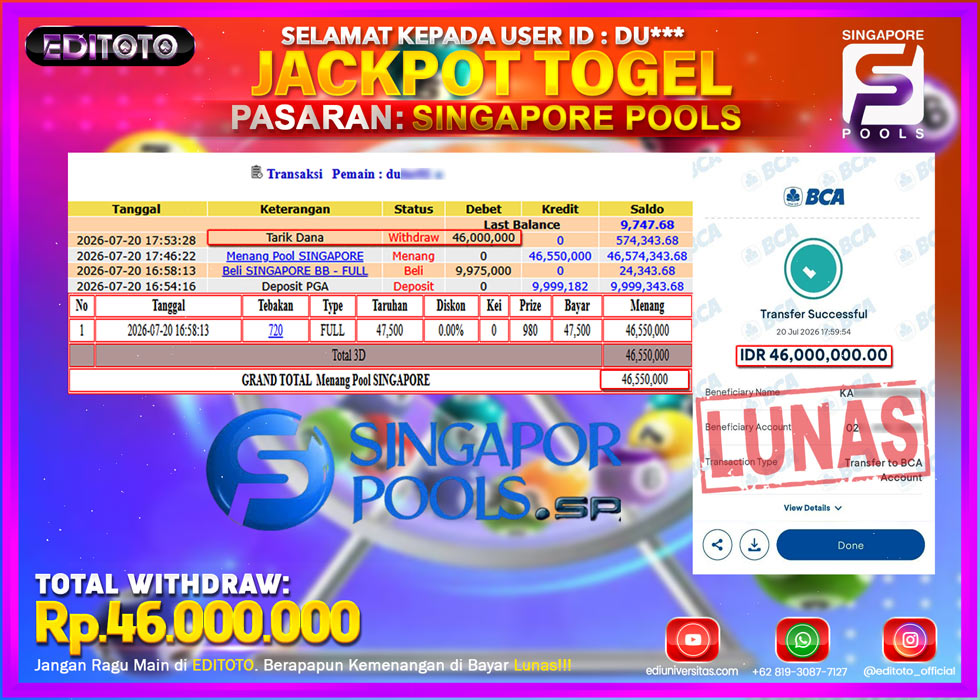Click the Menang status cell
980x700 pixels.
coord(413,256)
